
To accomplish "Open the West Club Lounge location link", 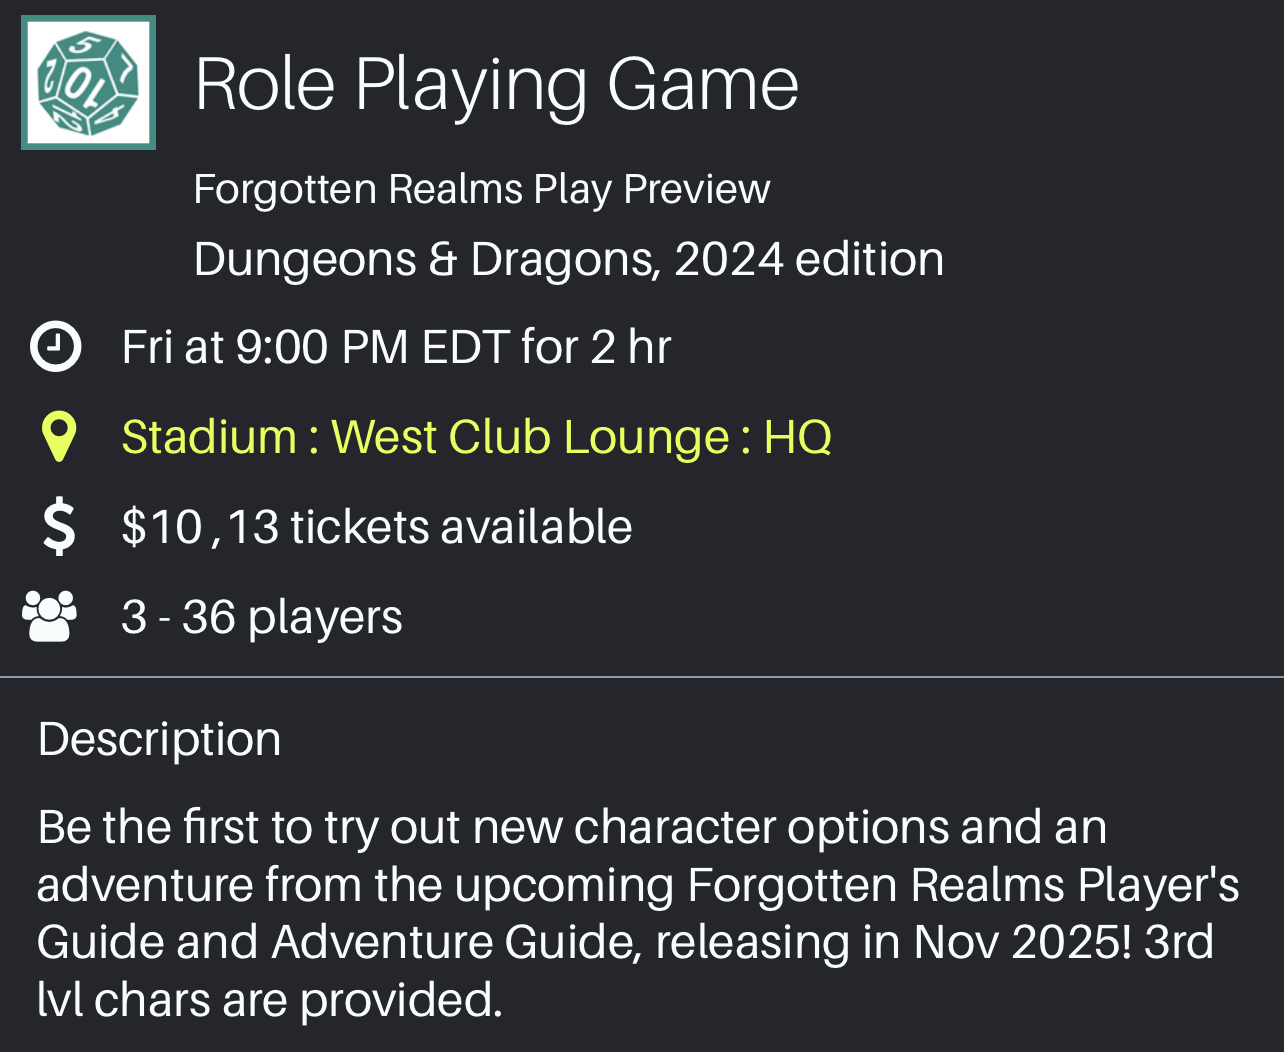I will [x=530, y=437].
